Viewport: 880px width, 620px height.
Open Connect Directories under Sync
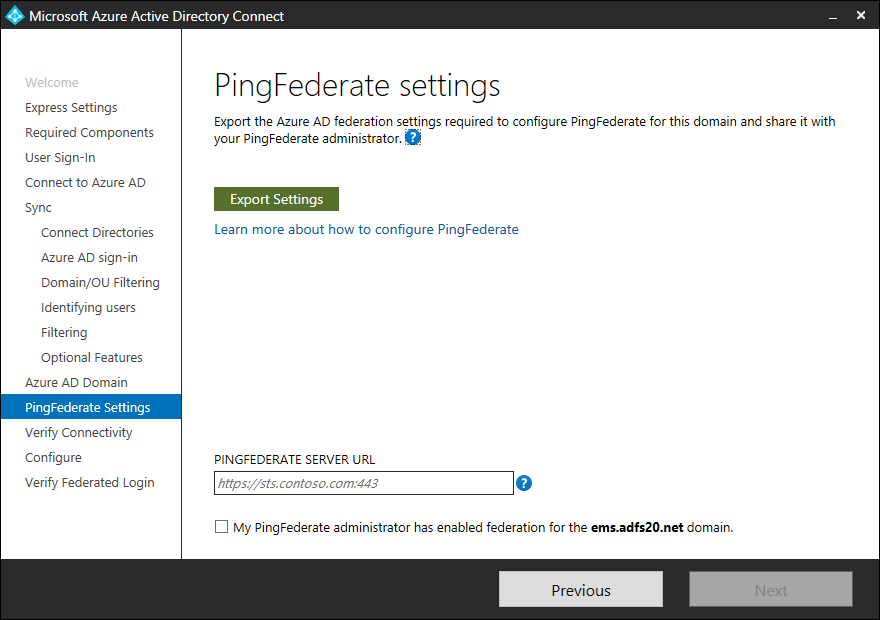97,232
